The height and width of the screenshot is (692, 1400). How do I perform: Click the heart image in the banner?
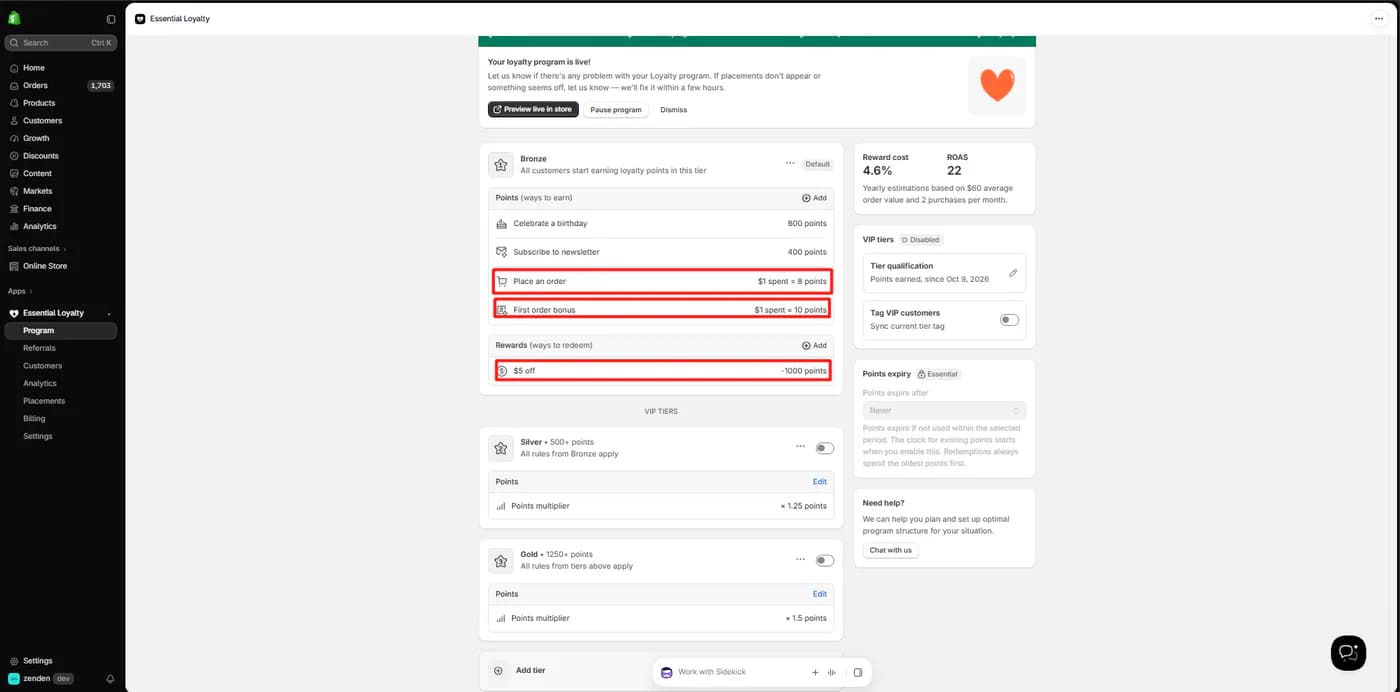coord(997,86)
